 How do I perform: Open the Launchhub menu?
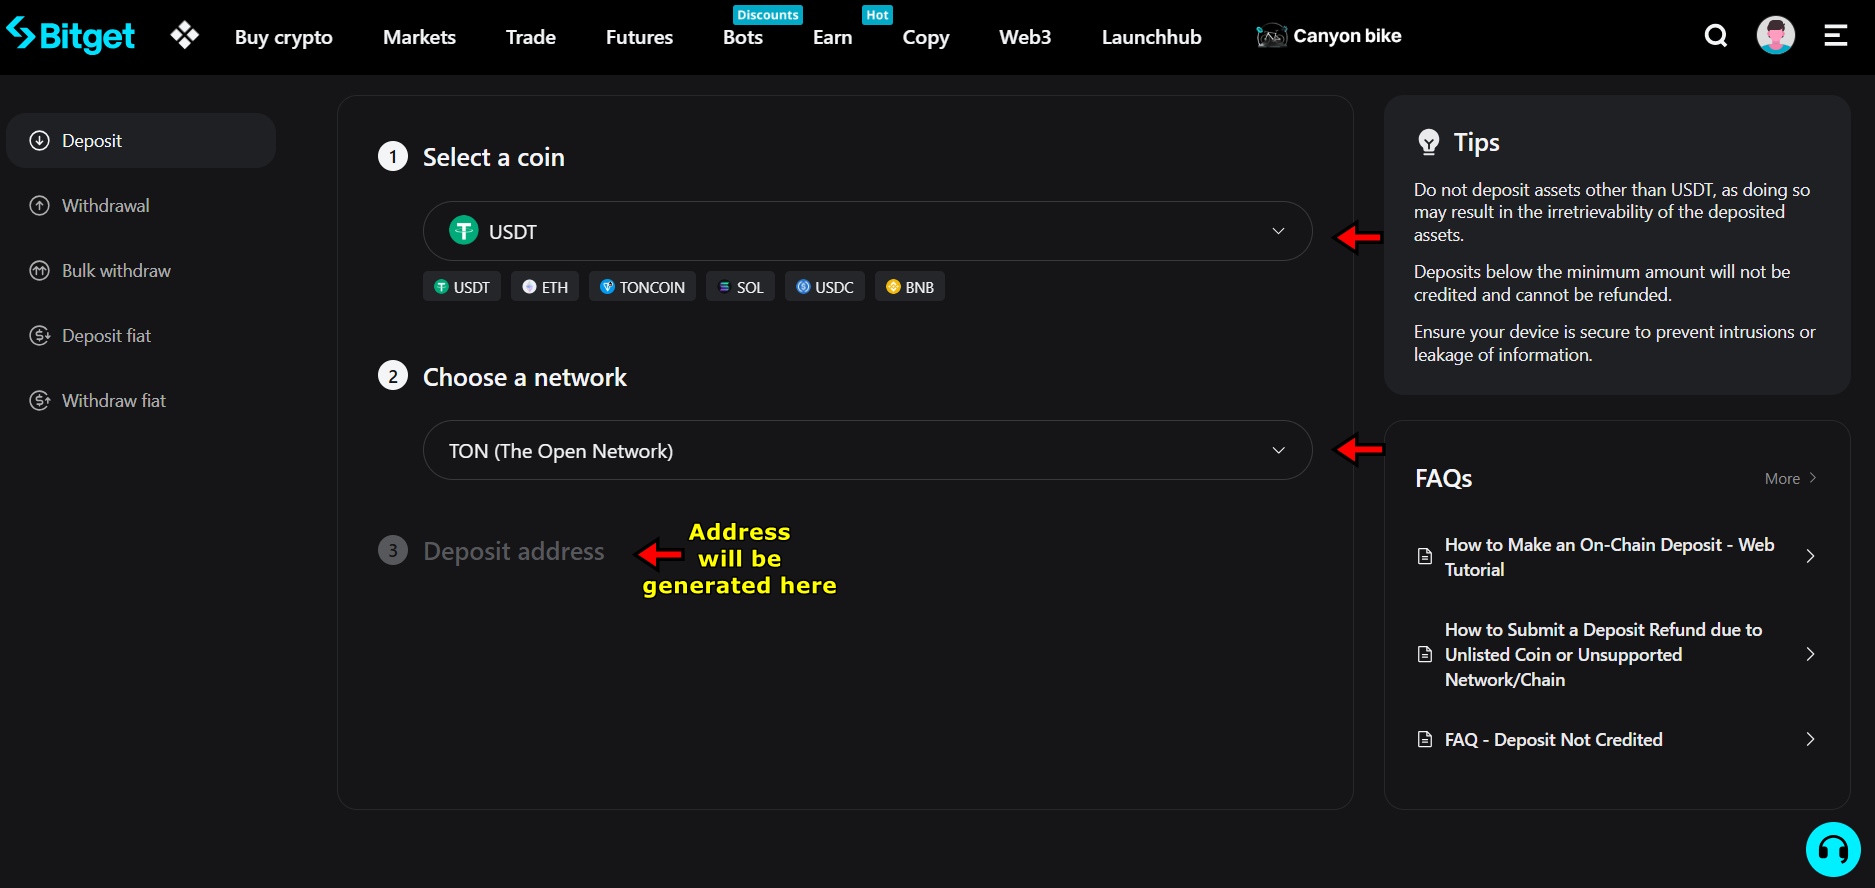(x=1152, y=37)
